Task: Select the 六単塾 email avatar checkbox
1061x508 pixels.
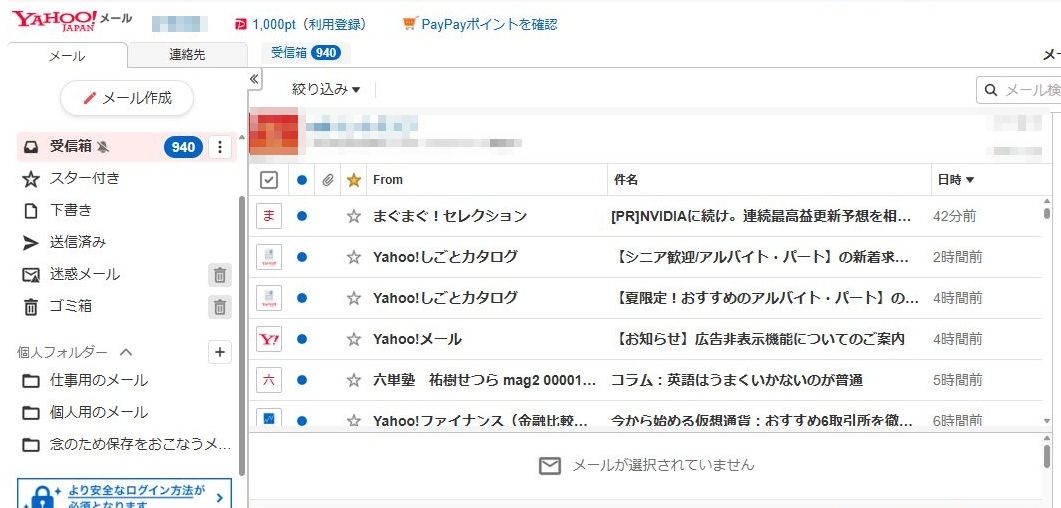Action: click(268, 380)
